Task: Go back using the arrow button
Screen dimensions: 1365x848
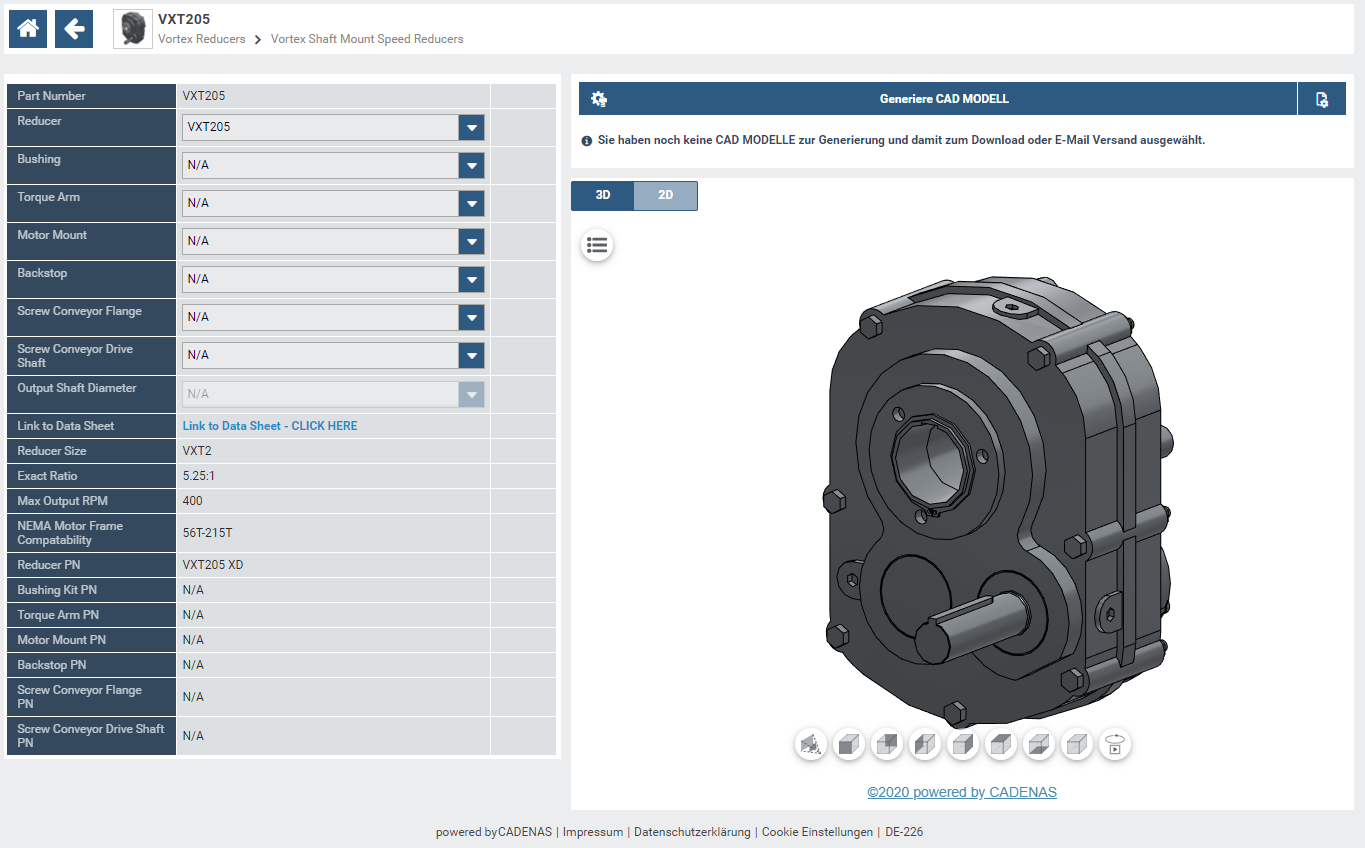Action: click(74, 29)
